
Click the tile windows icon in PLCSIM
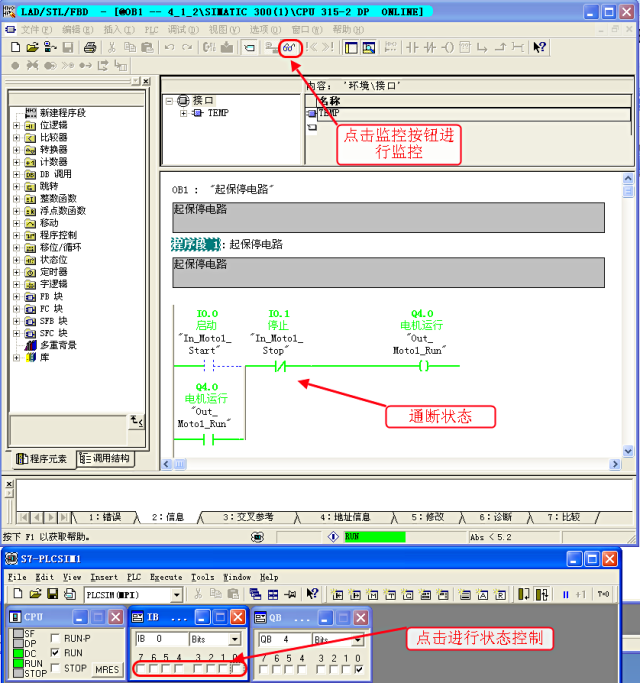coord(273,594)
